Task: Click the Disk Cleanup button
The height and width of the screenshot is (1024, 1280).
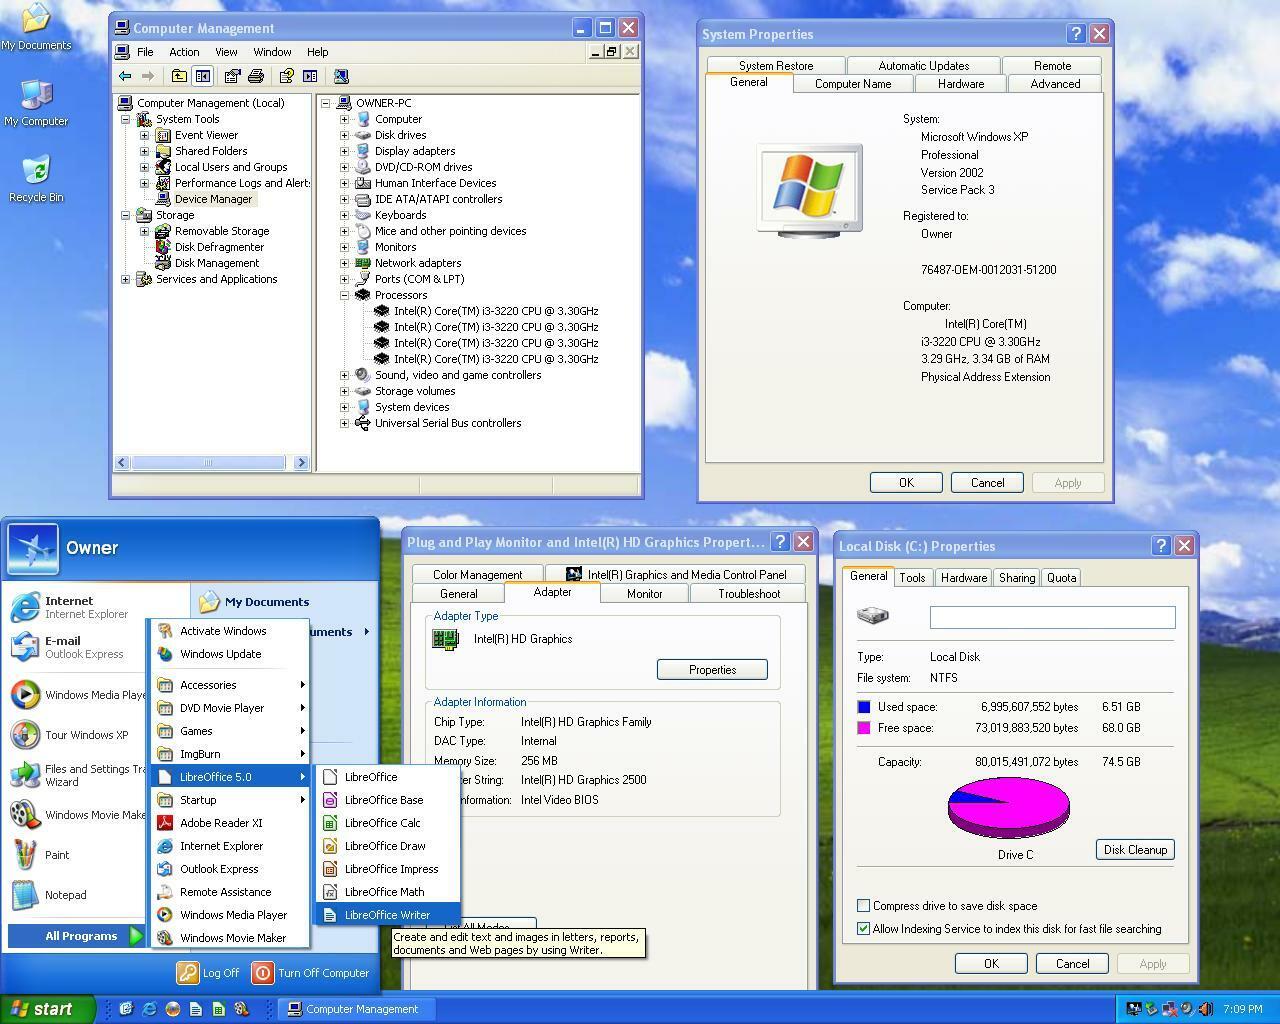Action: 1135,850
